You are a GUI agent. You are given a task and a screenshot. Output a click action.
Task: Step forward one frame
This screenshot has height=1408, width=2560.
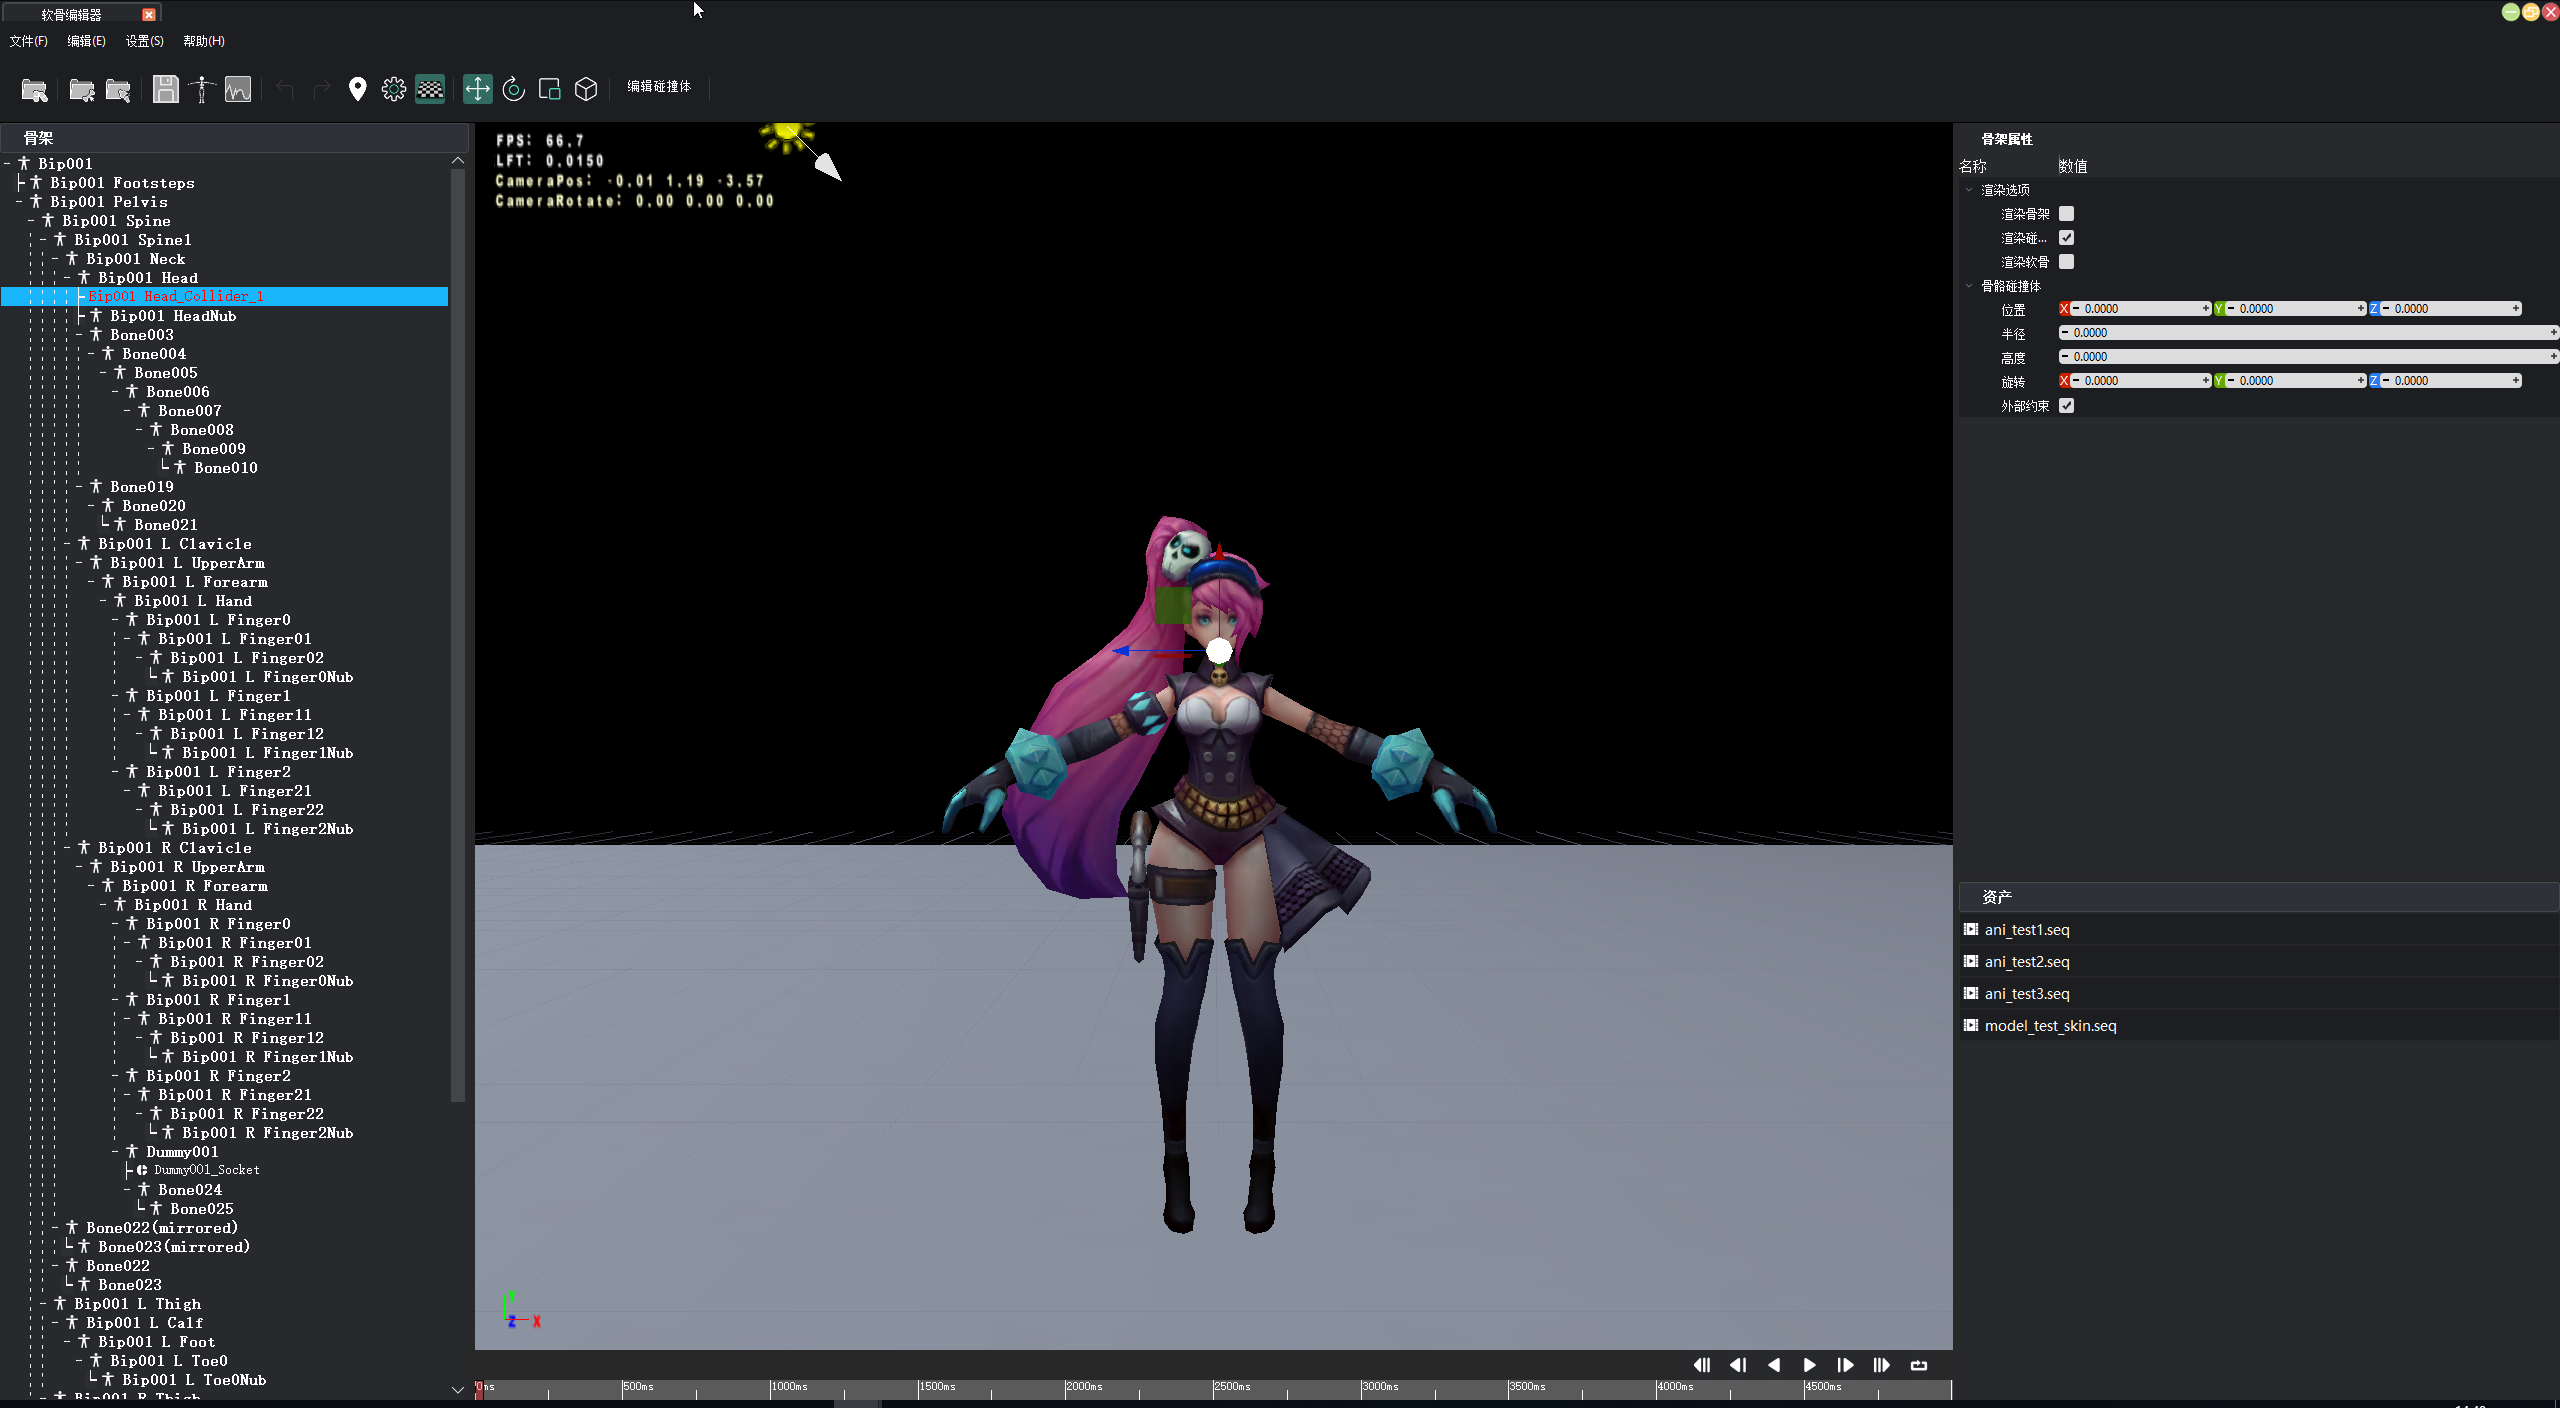tap(1846, 1365)
